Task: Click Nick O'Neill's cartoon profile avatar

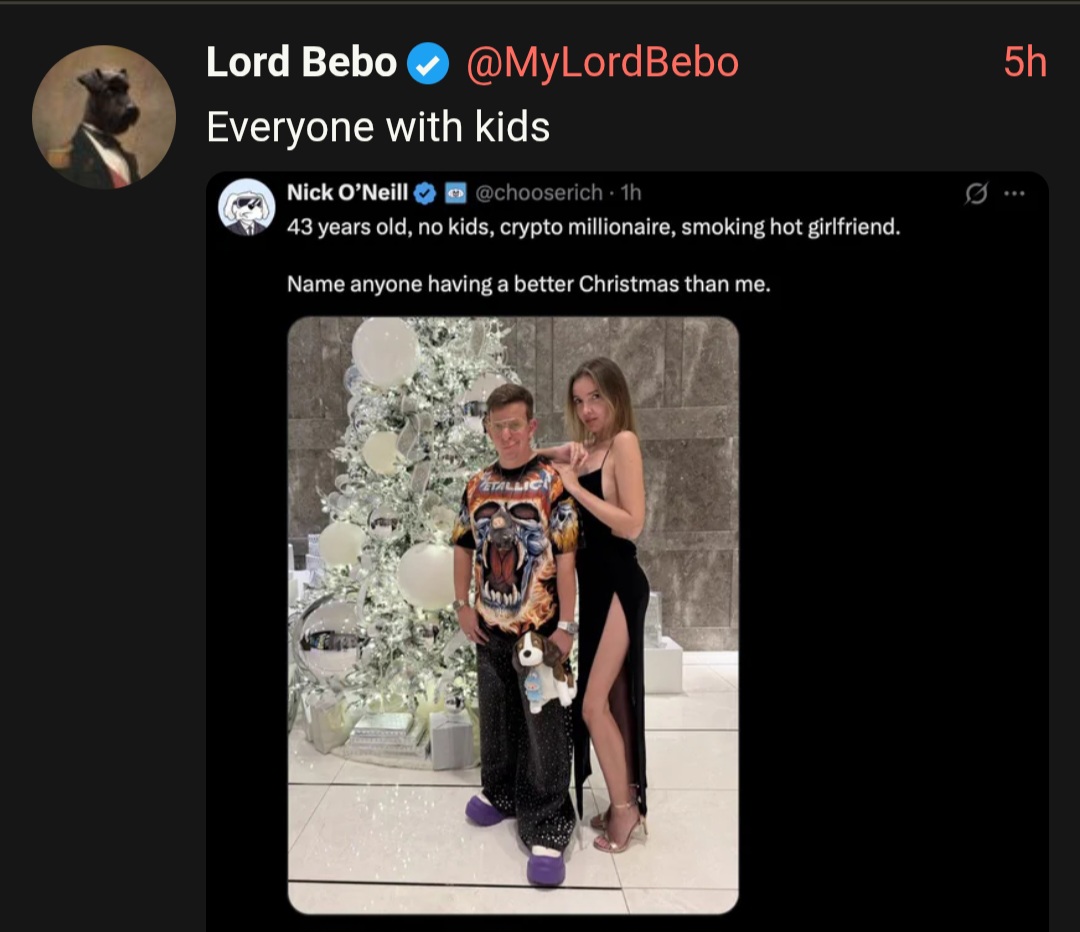Action: coord(246,206)
